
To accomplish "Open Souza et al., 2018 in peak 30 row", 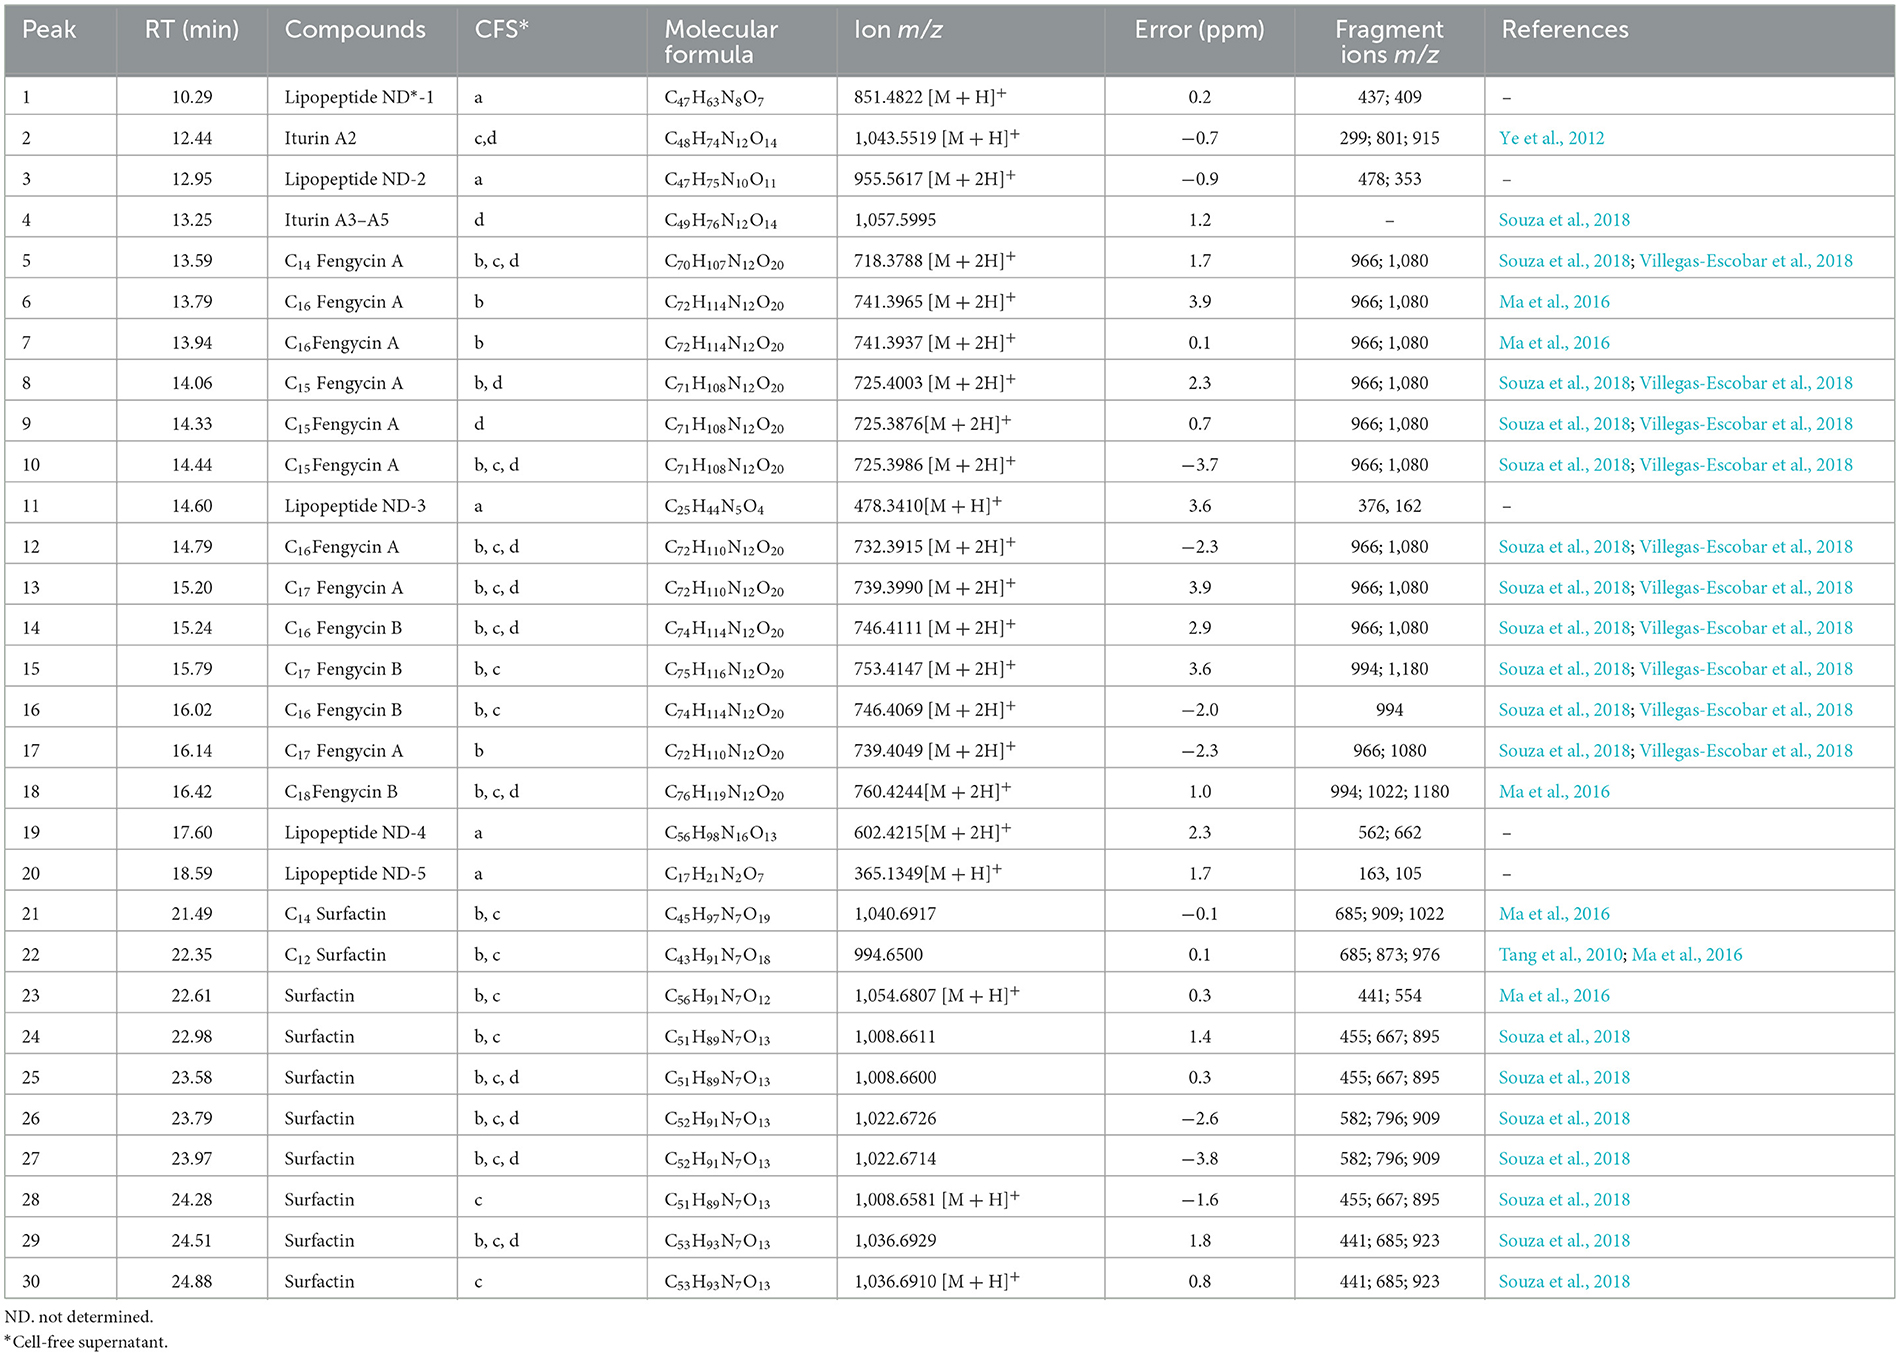I will 1564,1282.
